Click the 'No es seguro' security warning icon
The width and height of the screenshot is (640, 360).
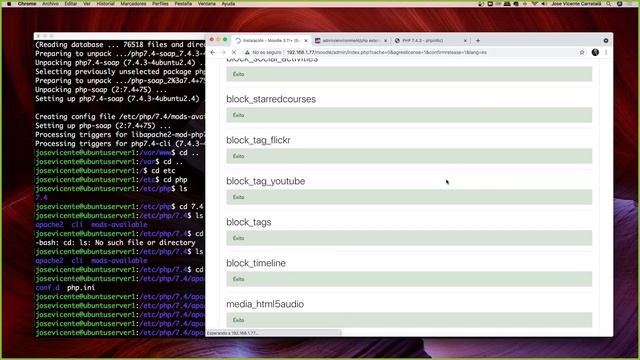(247, 52)
